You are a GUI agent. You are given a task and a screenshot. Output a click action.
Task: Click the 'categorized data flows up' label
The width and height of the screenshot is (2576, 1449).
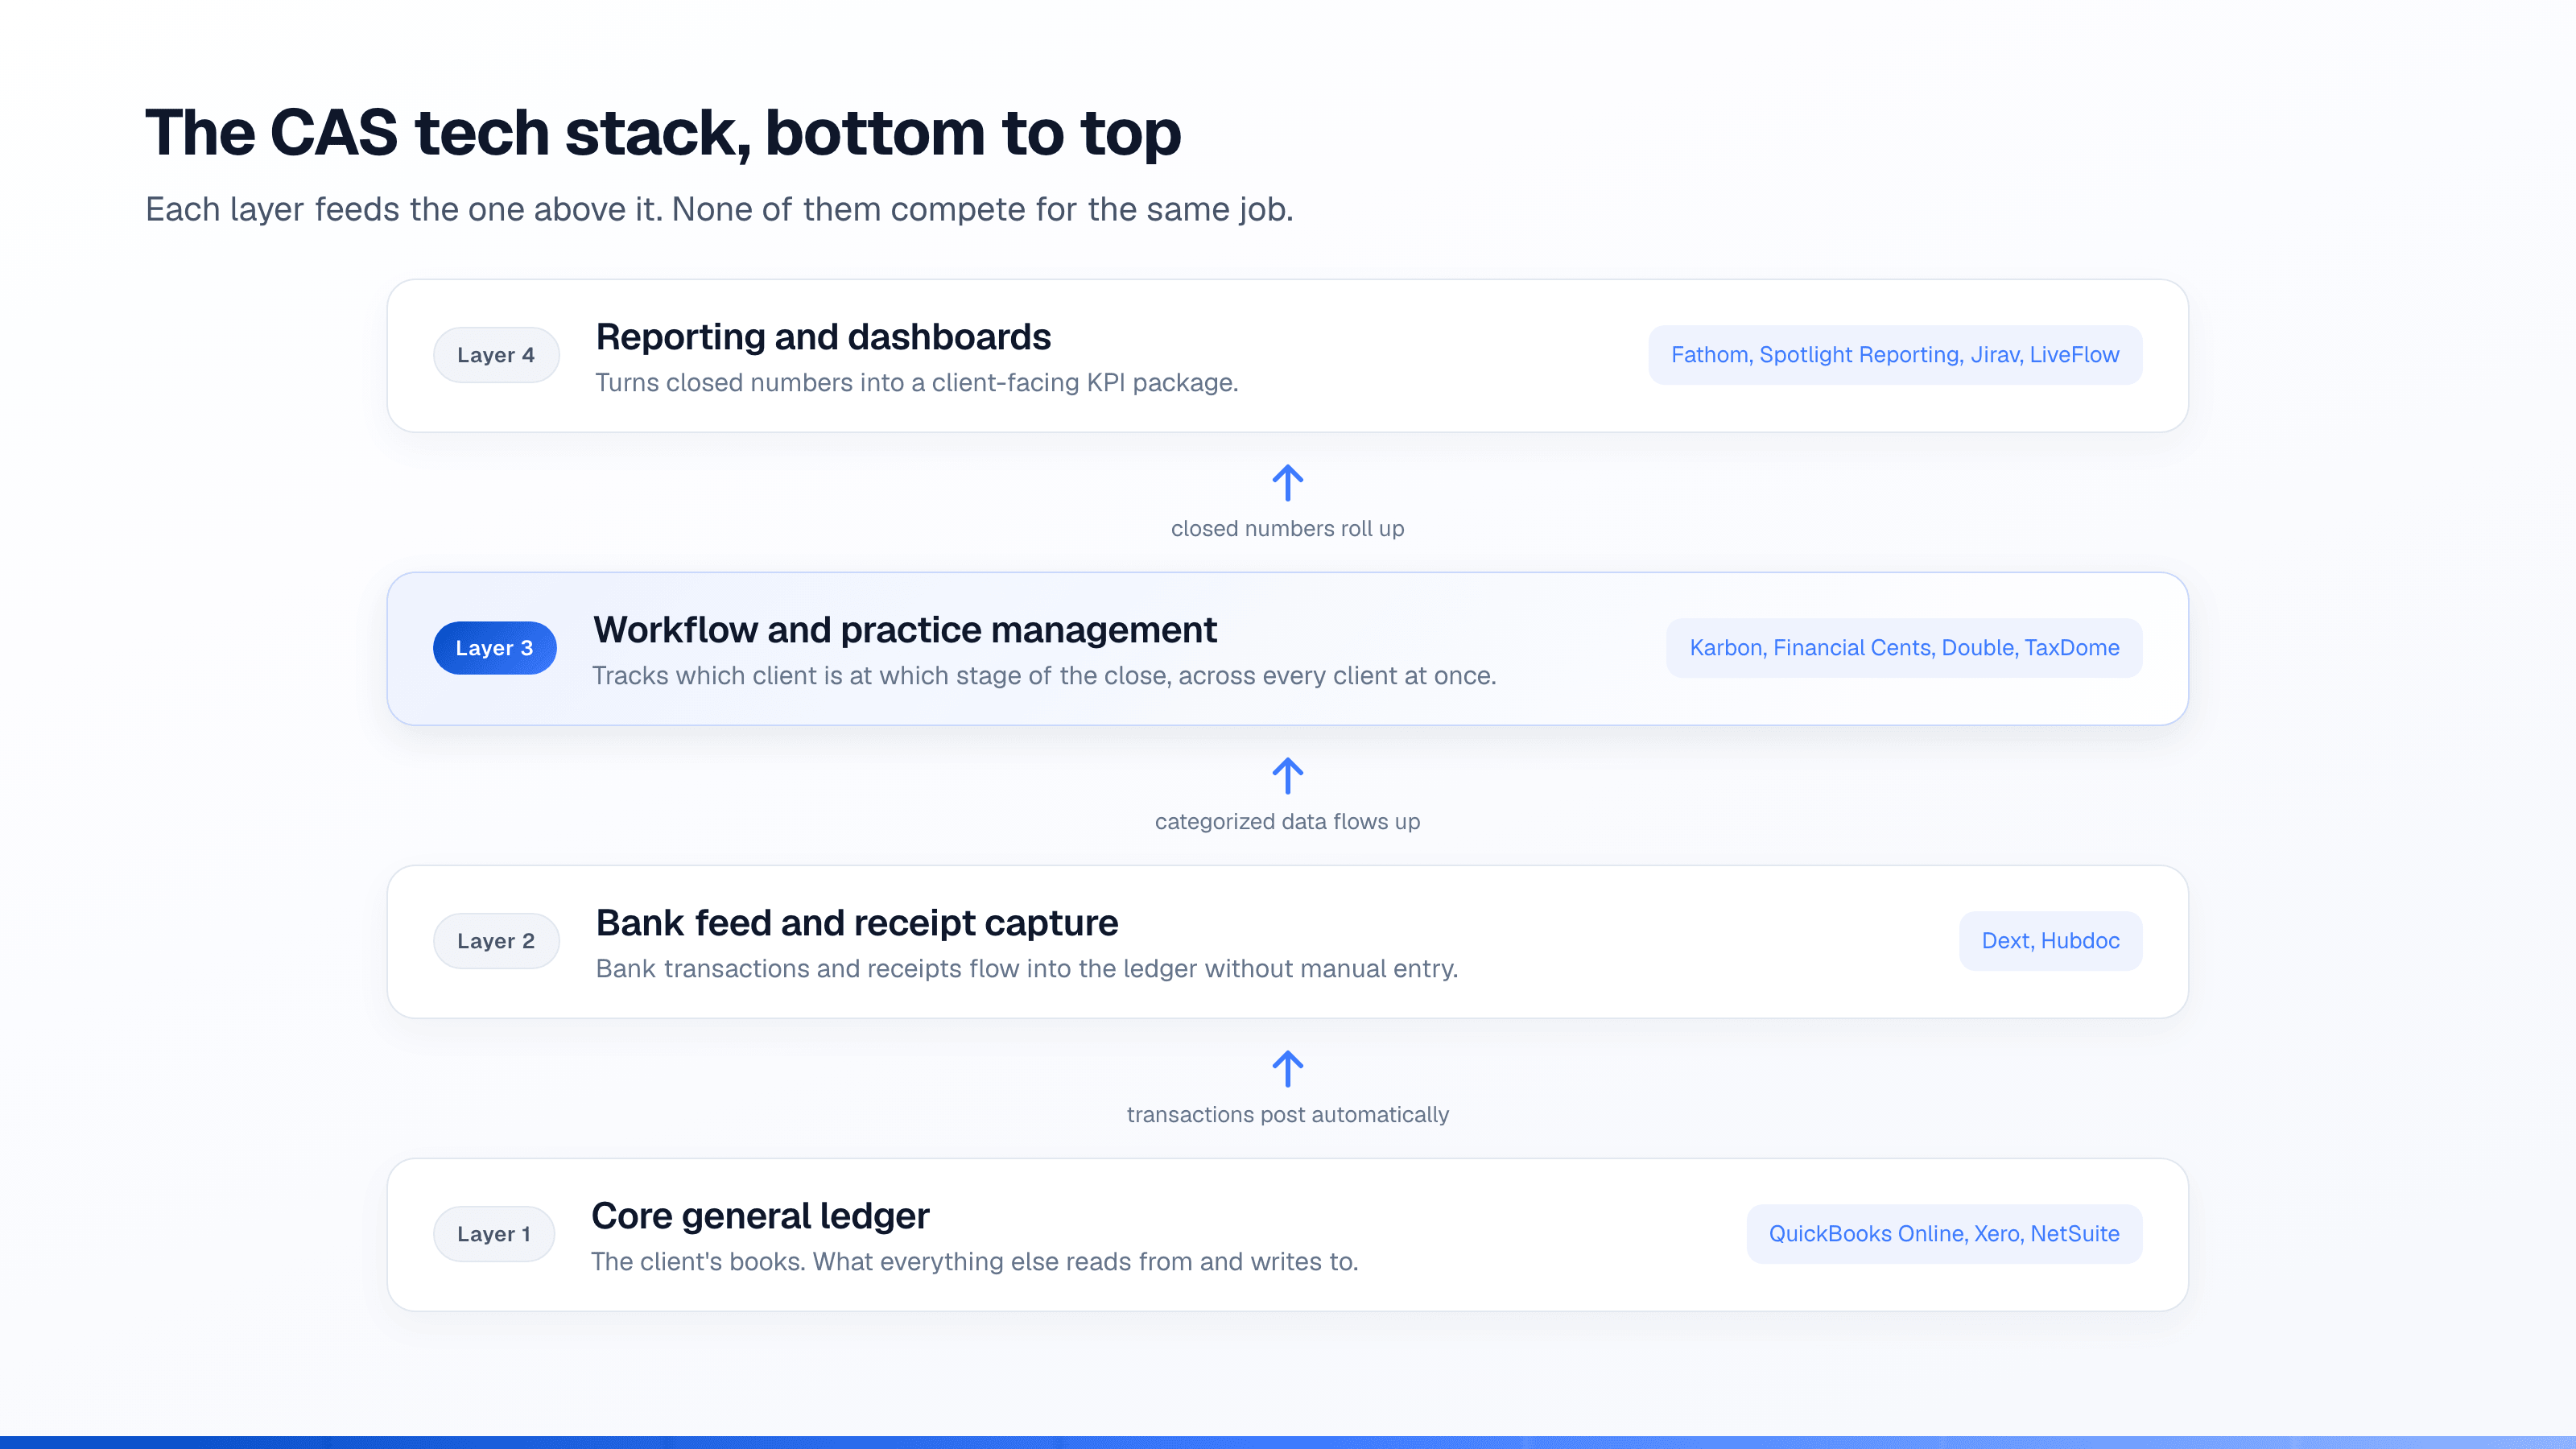[x=1287, y=822]
